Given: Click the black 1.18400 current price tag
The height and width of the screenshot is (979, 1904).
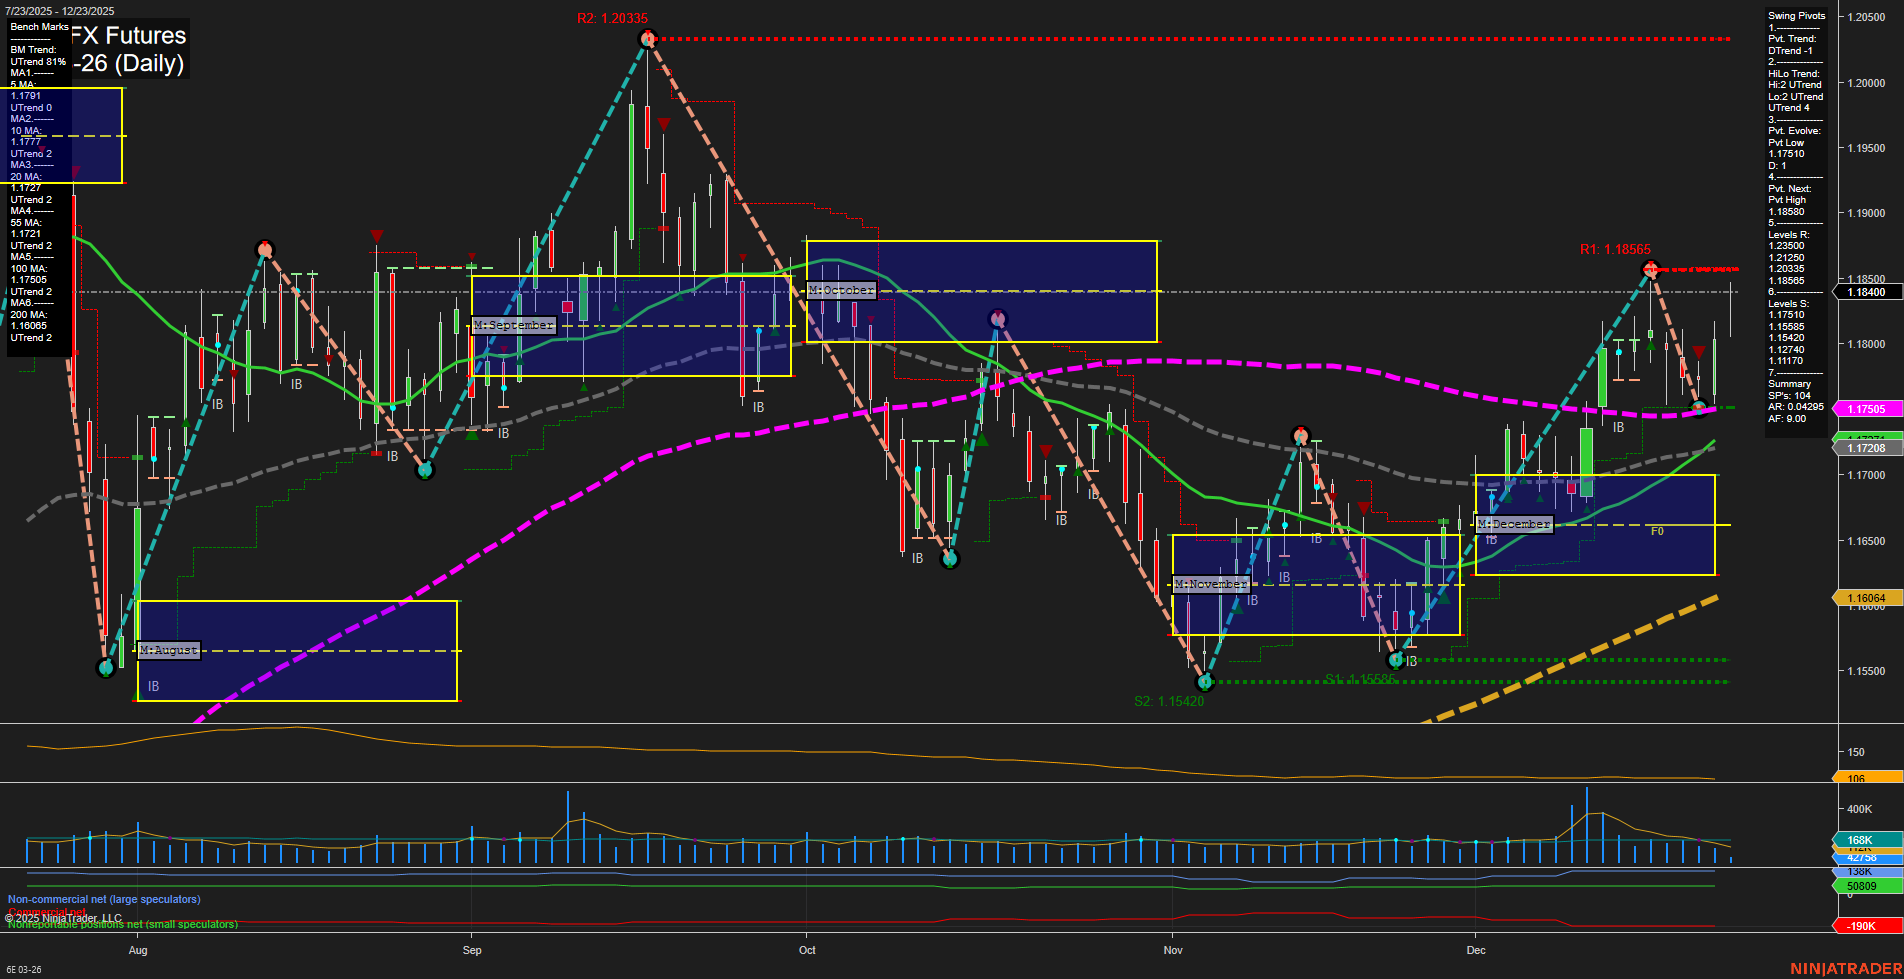Looking at the screenshot, I should (1866, 292).
